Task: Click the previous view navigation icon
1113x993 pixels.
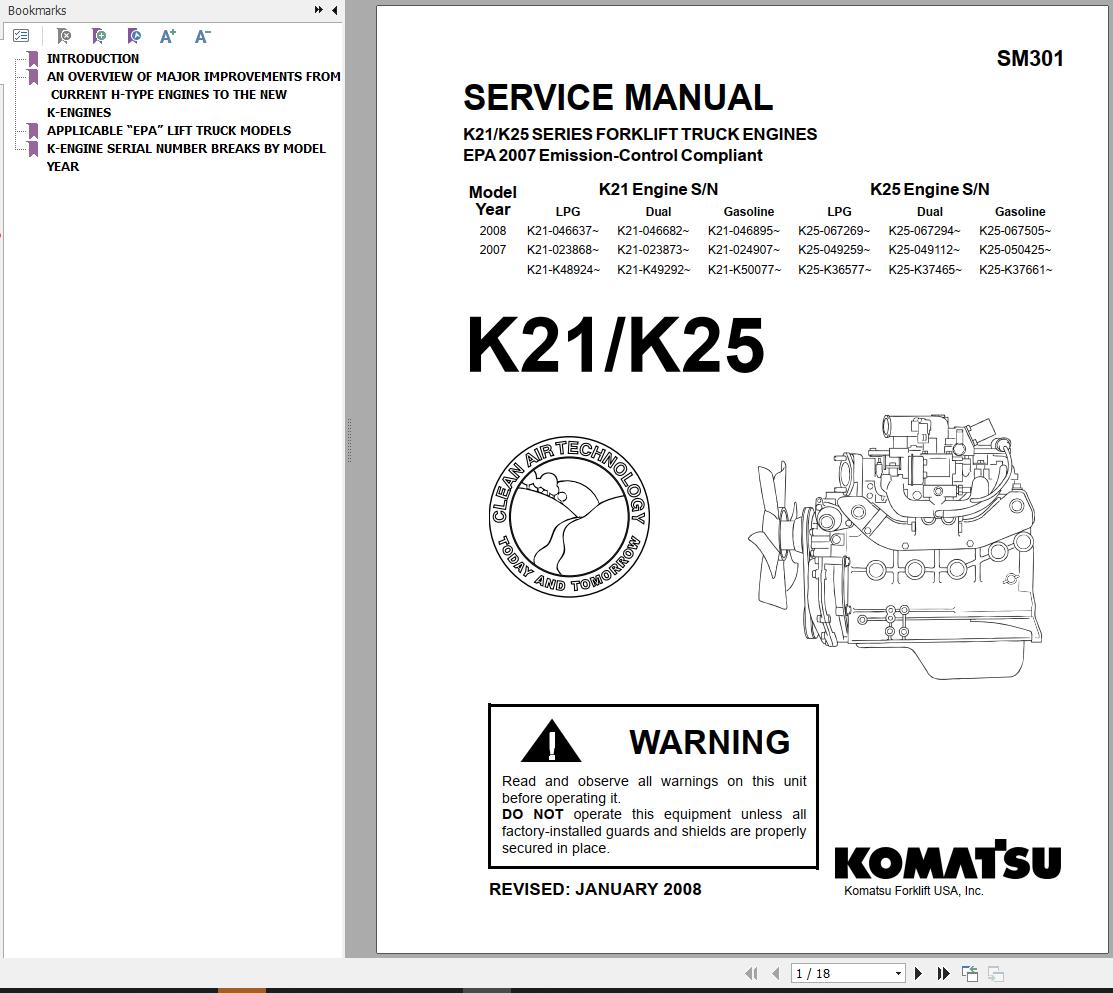Action: (969, 971)
